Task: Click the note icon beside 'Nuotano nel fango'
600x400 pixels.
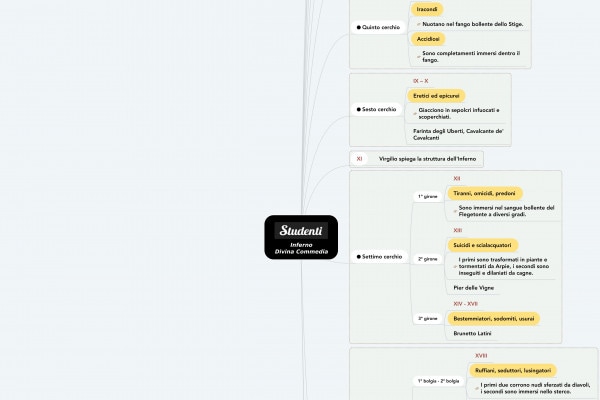Action: [417, 22]
